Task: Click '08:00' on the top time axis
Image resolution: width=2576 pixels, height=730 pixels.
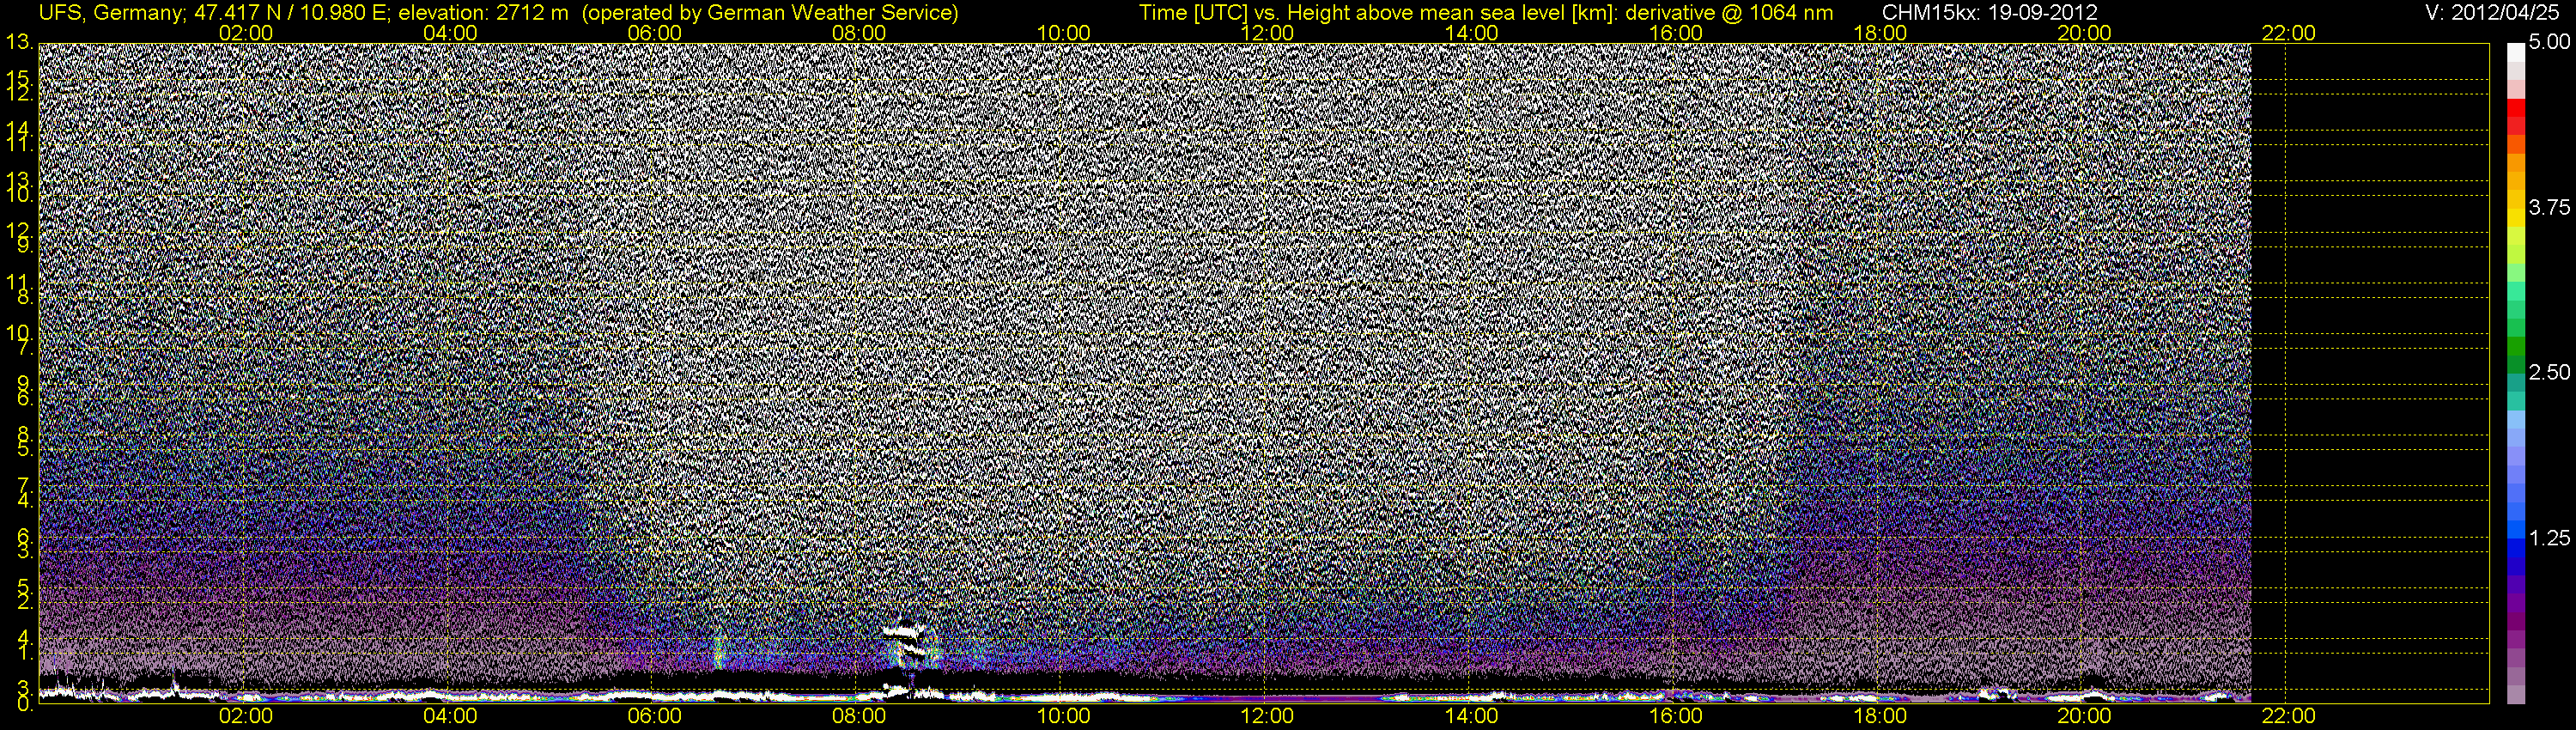Action: coord(859,33)
